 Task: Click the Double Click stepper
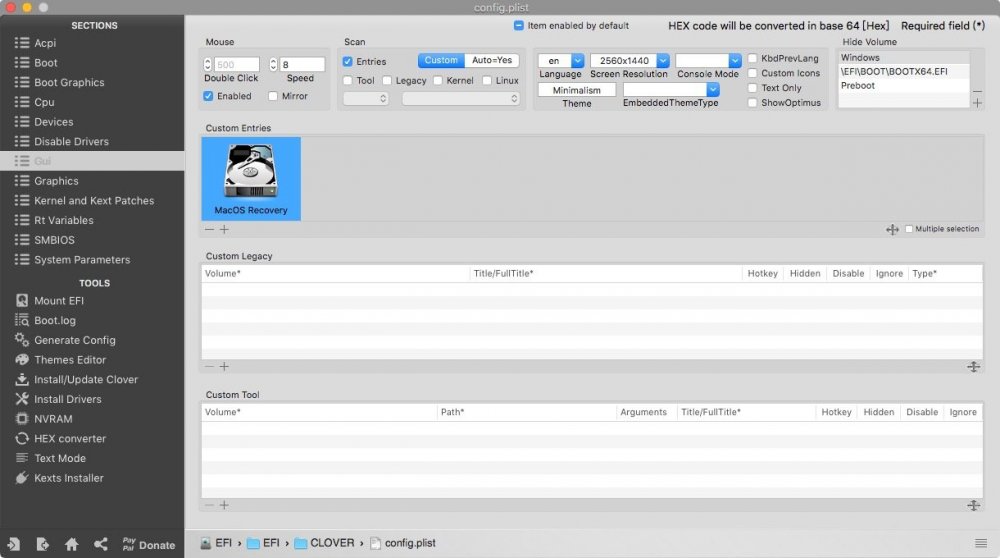click(207, 64)
